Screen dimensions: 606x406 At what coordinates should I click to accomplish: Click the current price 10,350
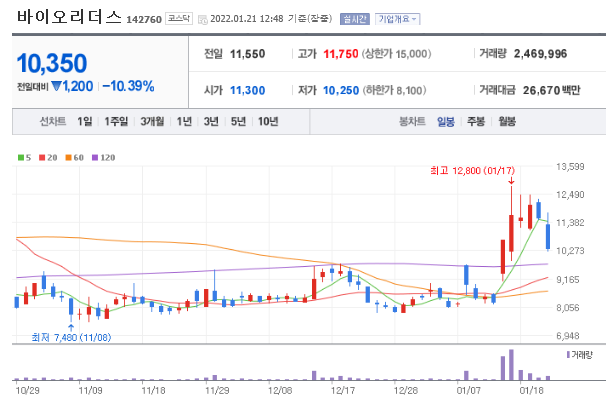click(x=52, y=63)
